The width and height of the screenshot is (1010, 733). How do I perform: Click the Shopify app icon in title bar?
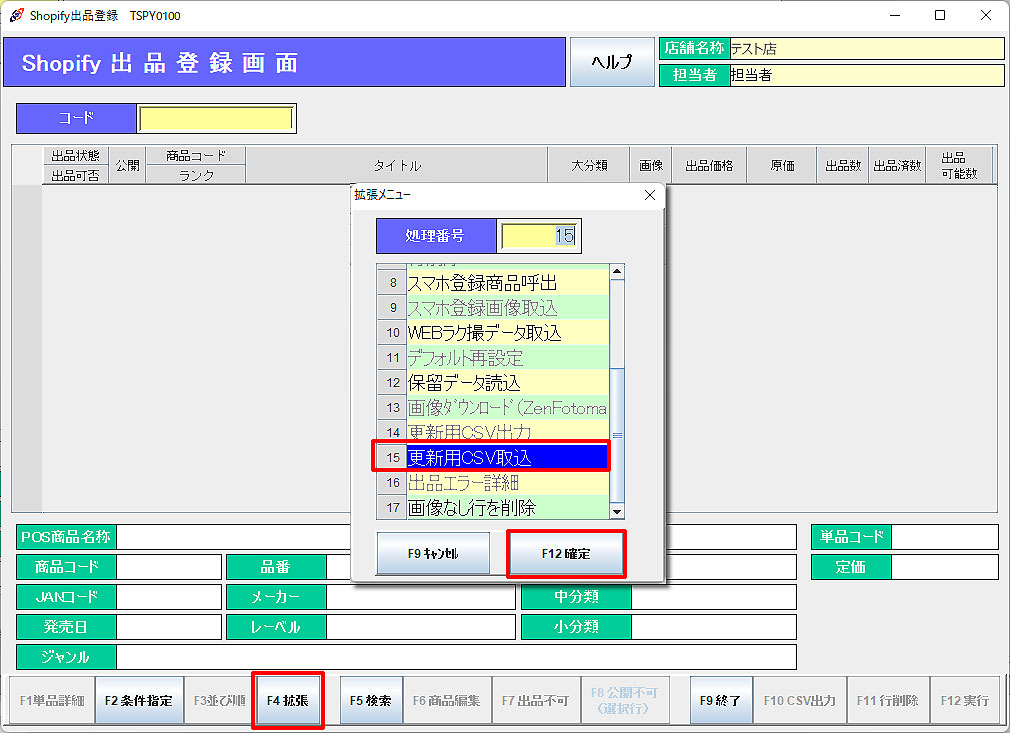(14, 16)
